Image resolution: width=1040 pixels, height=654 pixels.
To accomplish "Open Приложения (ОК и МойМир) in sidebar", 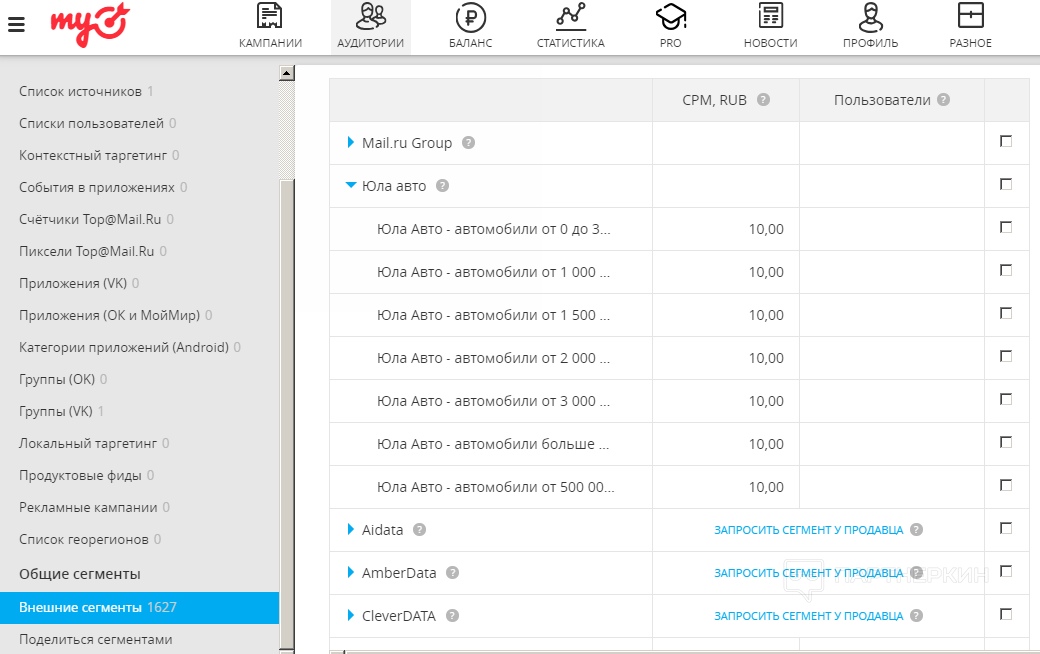I will pos(109,316).
